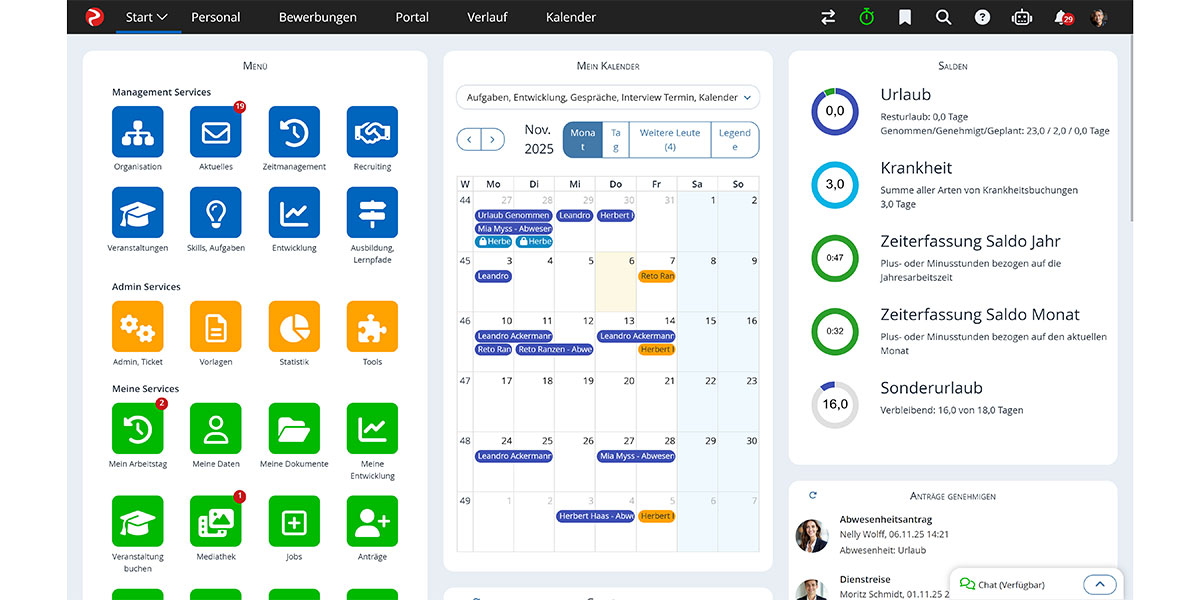This screenshot has height=600, width=1200.
Task: Select the Recruiting icon
Action: 371,130
